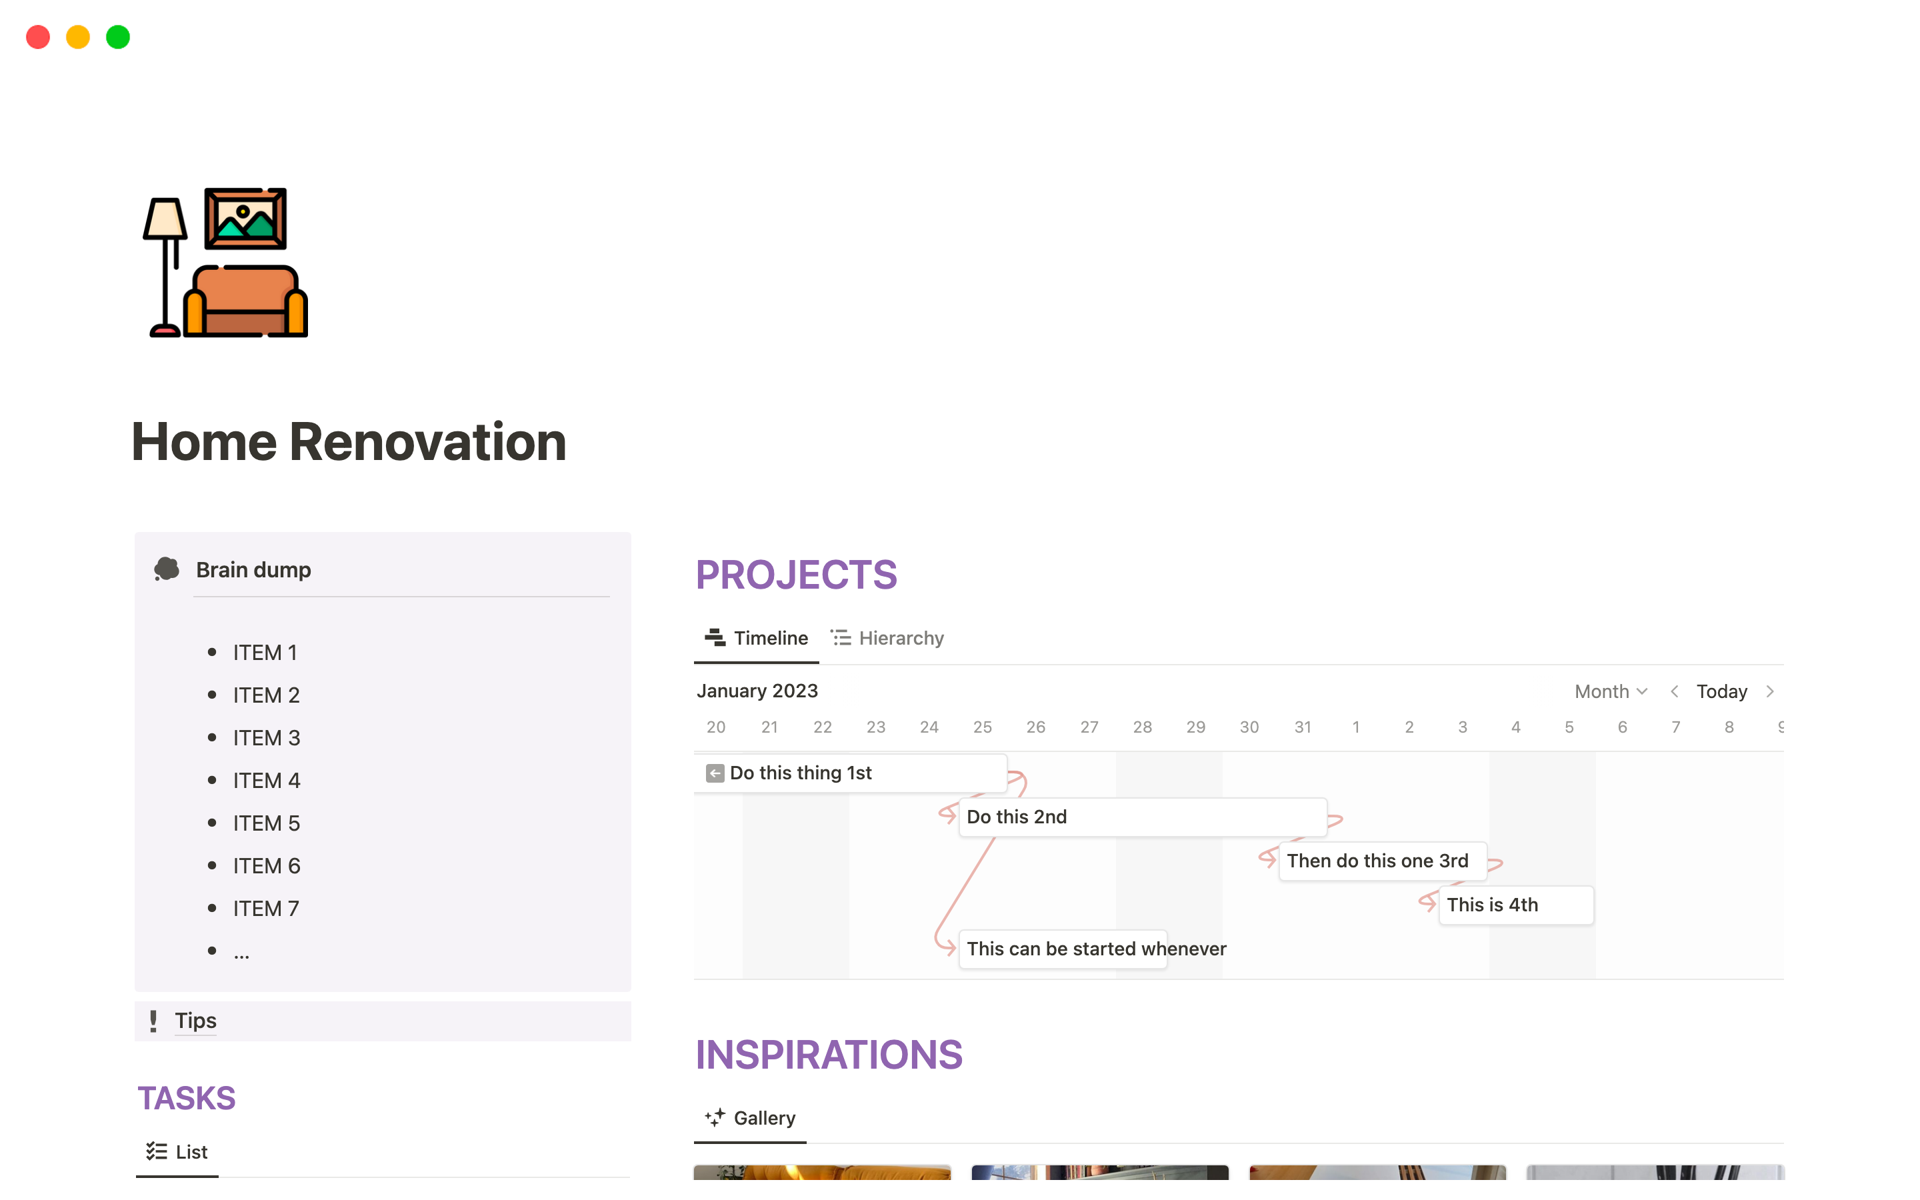Click the green macOS fullscreen button
The width and height of the screenshot is (1920, 1200).
pos(118,37)
